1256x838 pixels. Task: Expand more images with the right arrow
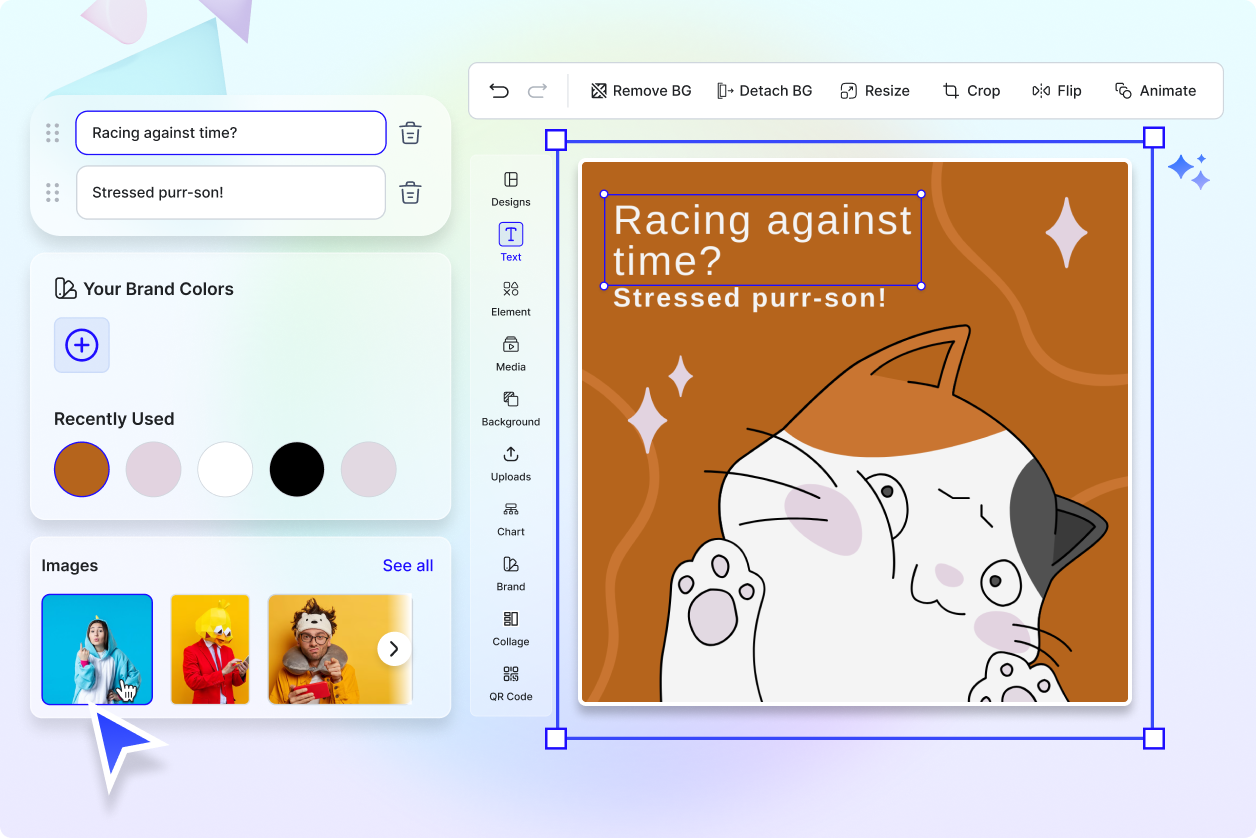393,648
